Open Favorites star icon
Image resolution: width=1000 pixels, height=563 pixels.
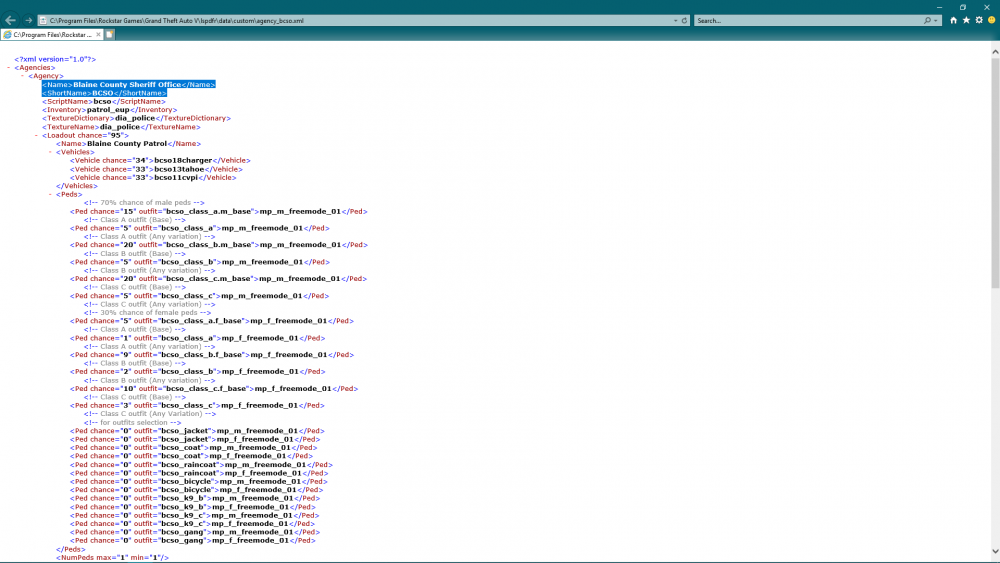point(966,20)
